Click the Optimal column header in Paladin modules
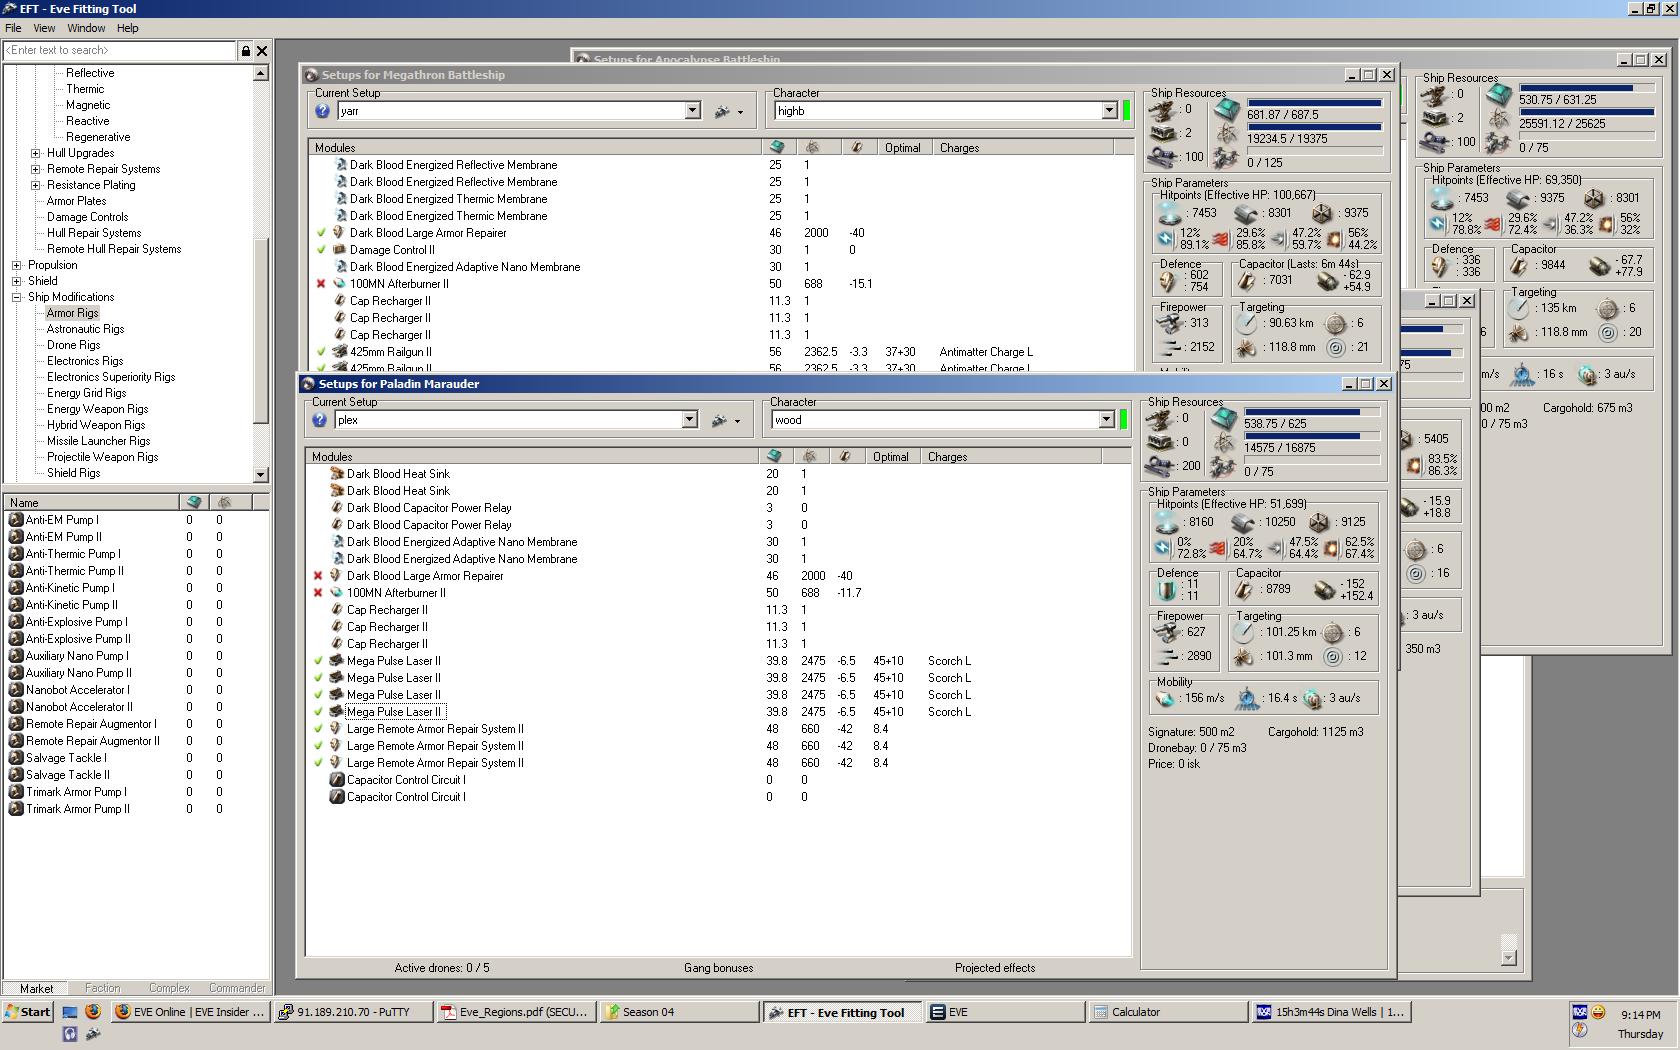This screenshot has height=1050, width=1680. (x=891, y=457)
